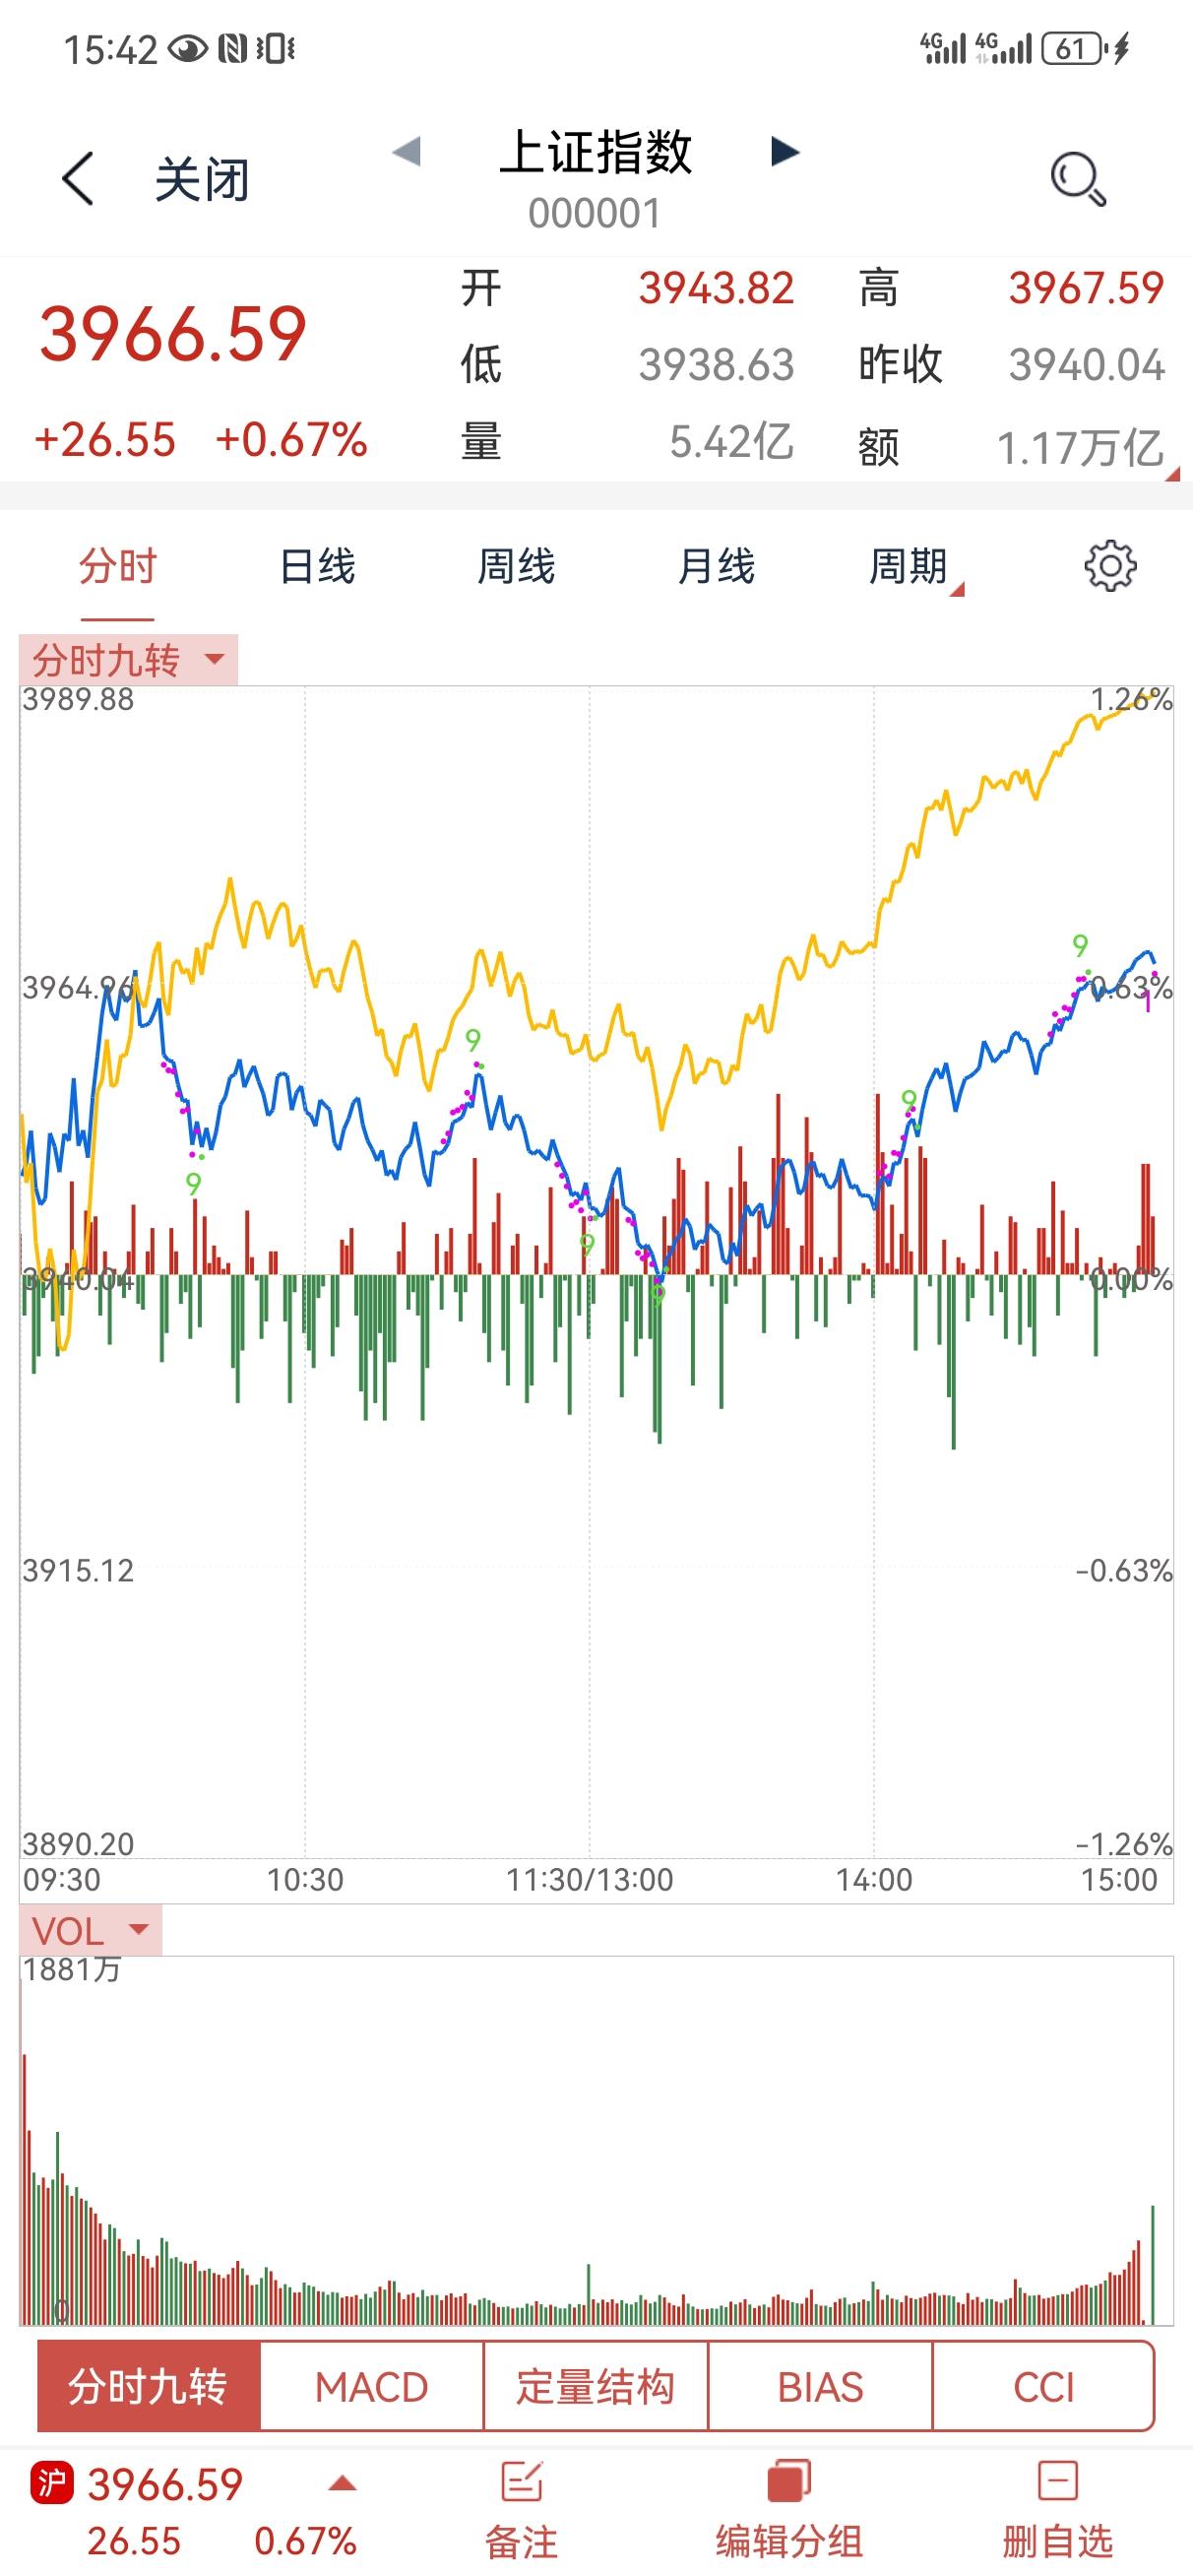Go to next stock with right triangle
This screenshot has width=1193, height=2576.
pyautogui.click(x=785, y=152)
